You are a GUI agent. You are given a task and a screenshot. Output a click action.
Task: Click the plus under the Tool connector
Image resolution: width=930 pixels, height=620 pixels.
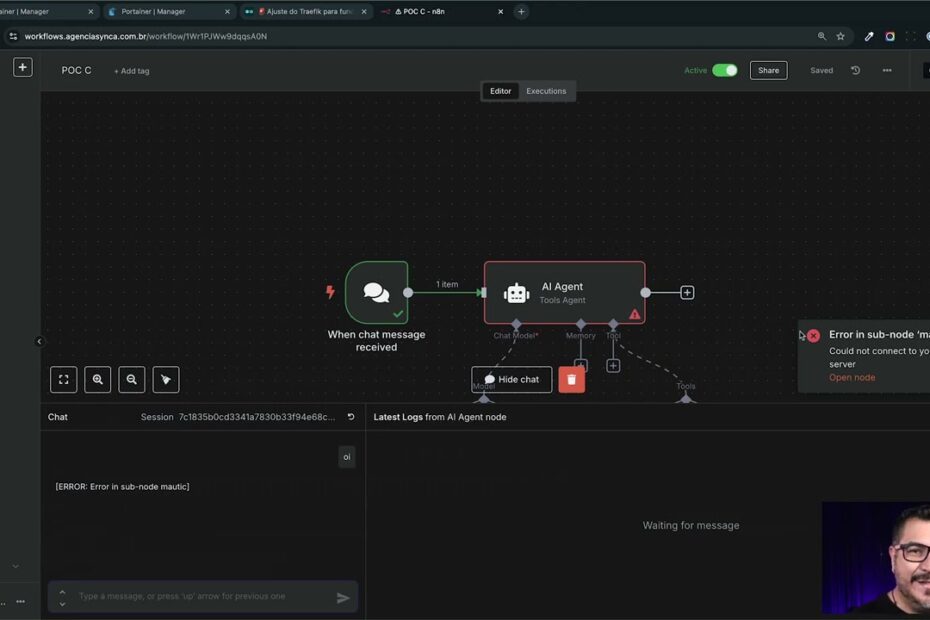click(x=612, y=365)
